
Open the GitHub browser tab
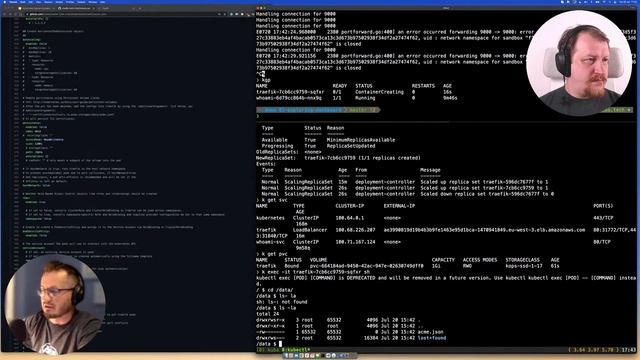[76, 8]
